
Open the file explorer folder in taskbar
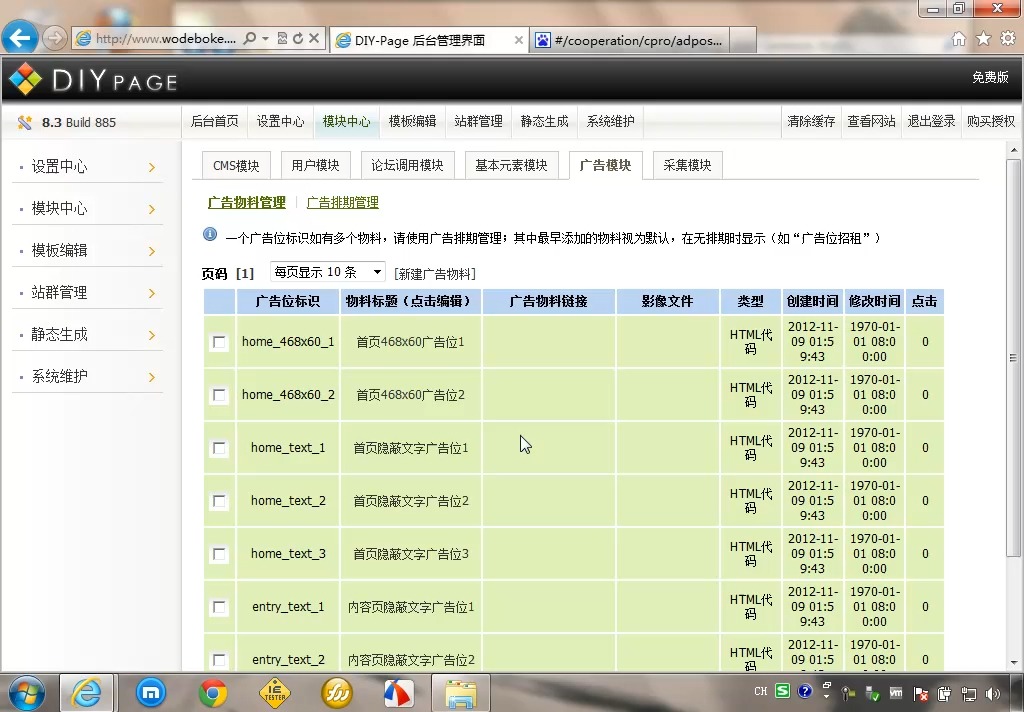[x=461, y=693]
